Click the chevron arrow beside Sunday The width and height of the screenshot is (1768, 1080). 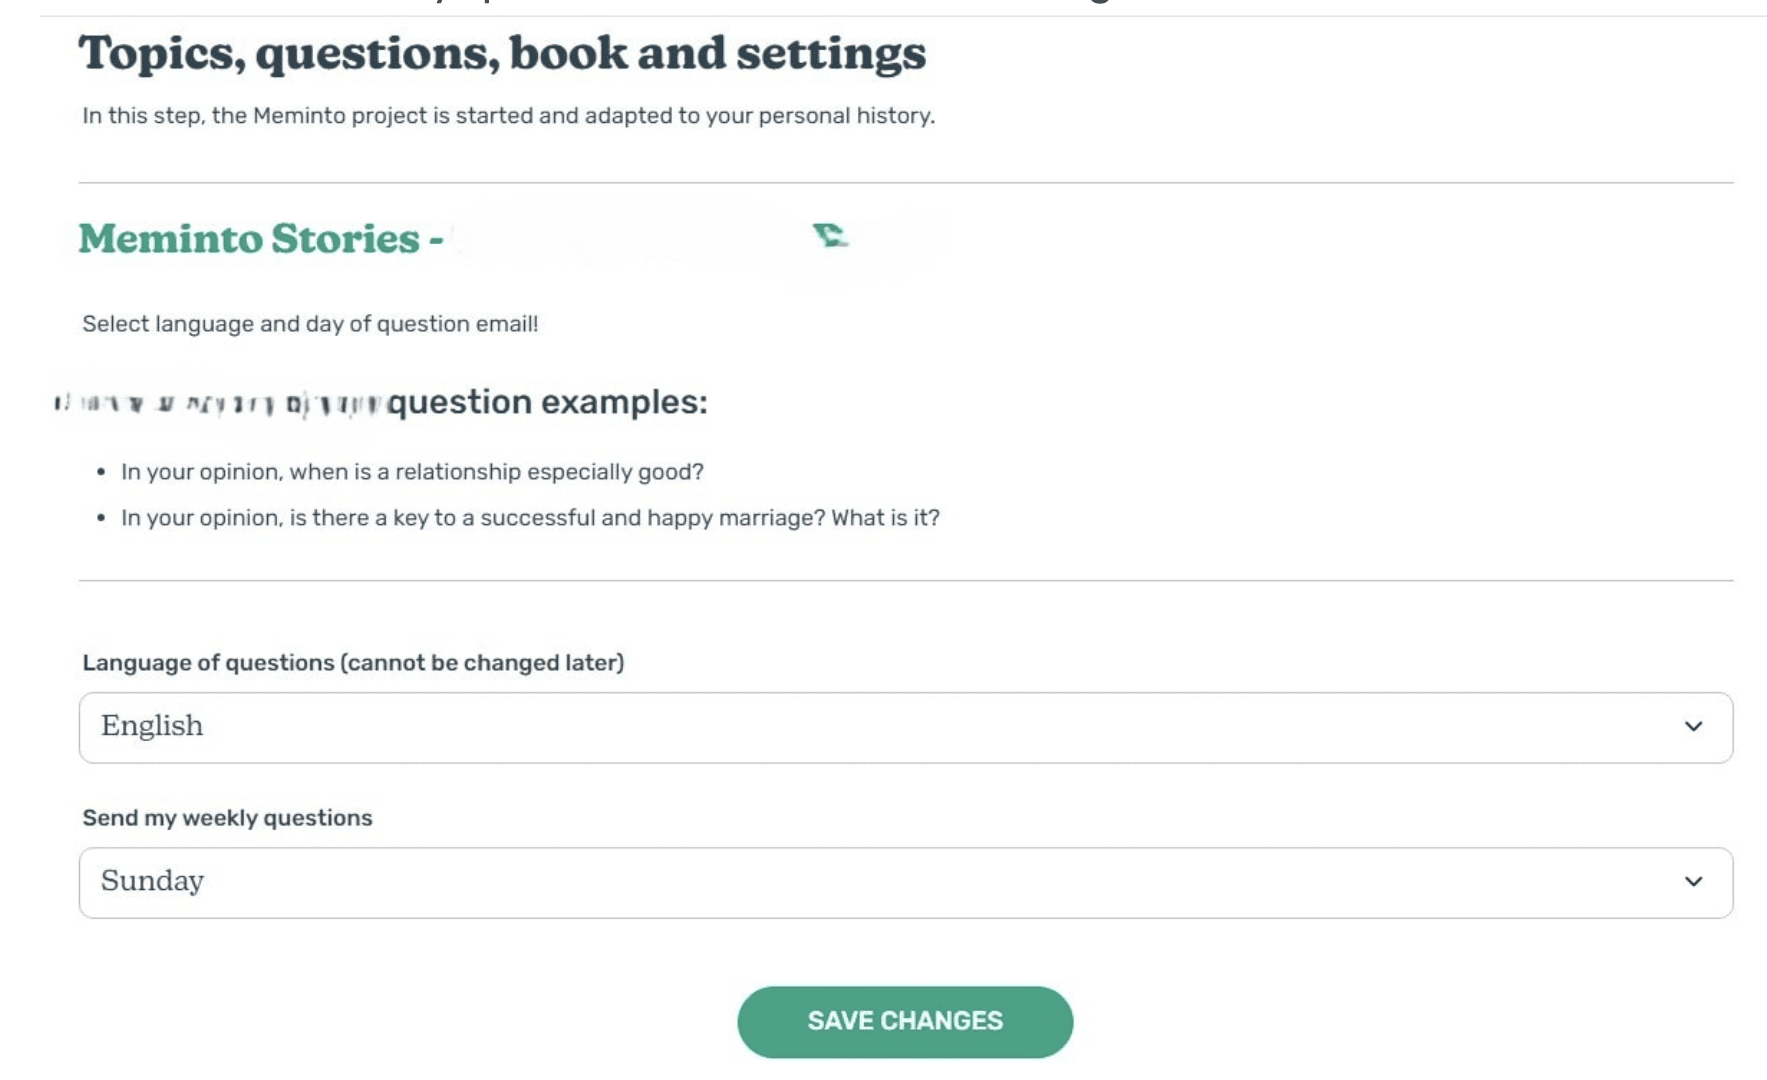[x=1693, y=882]
